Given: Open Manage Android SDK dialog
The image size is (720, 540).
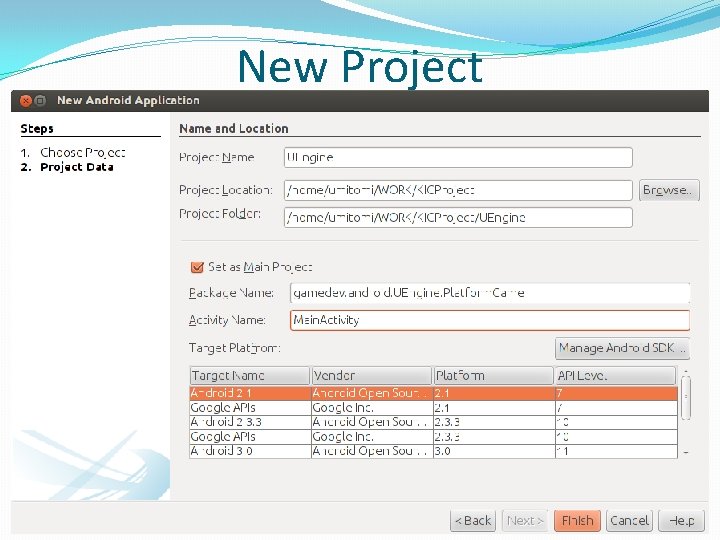Looking at the screenshot, I should [622, 348].
